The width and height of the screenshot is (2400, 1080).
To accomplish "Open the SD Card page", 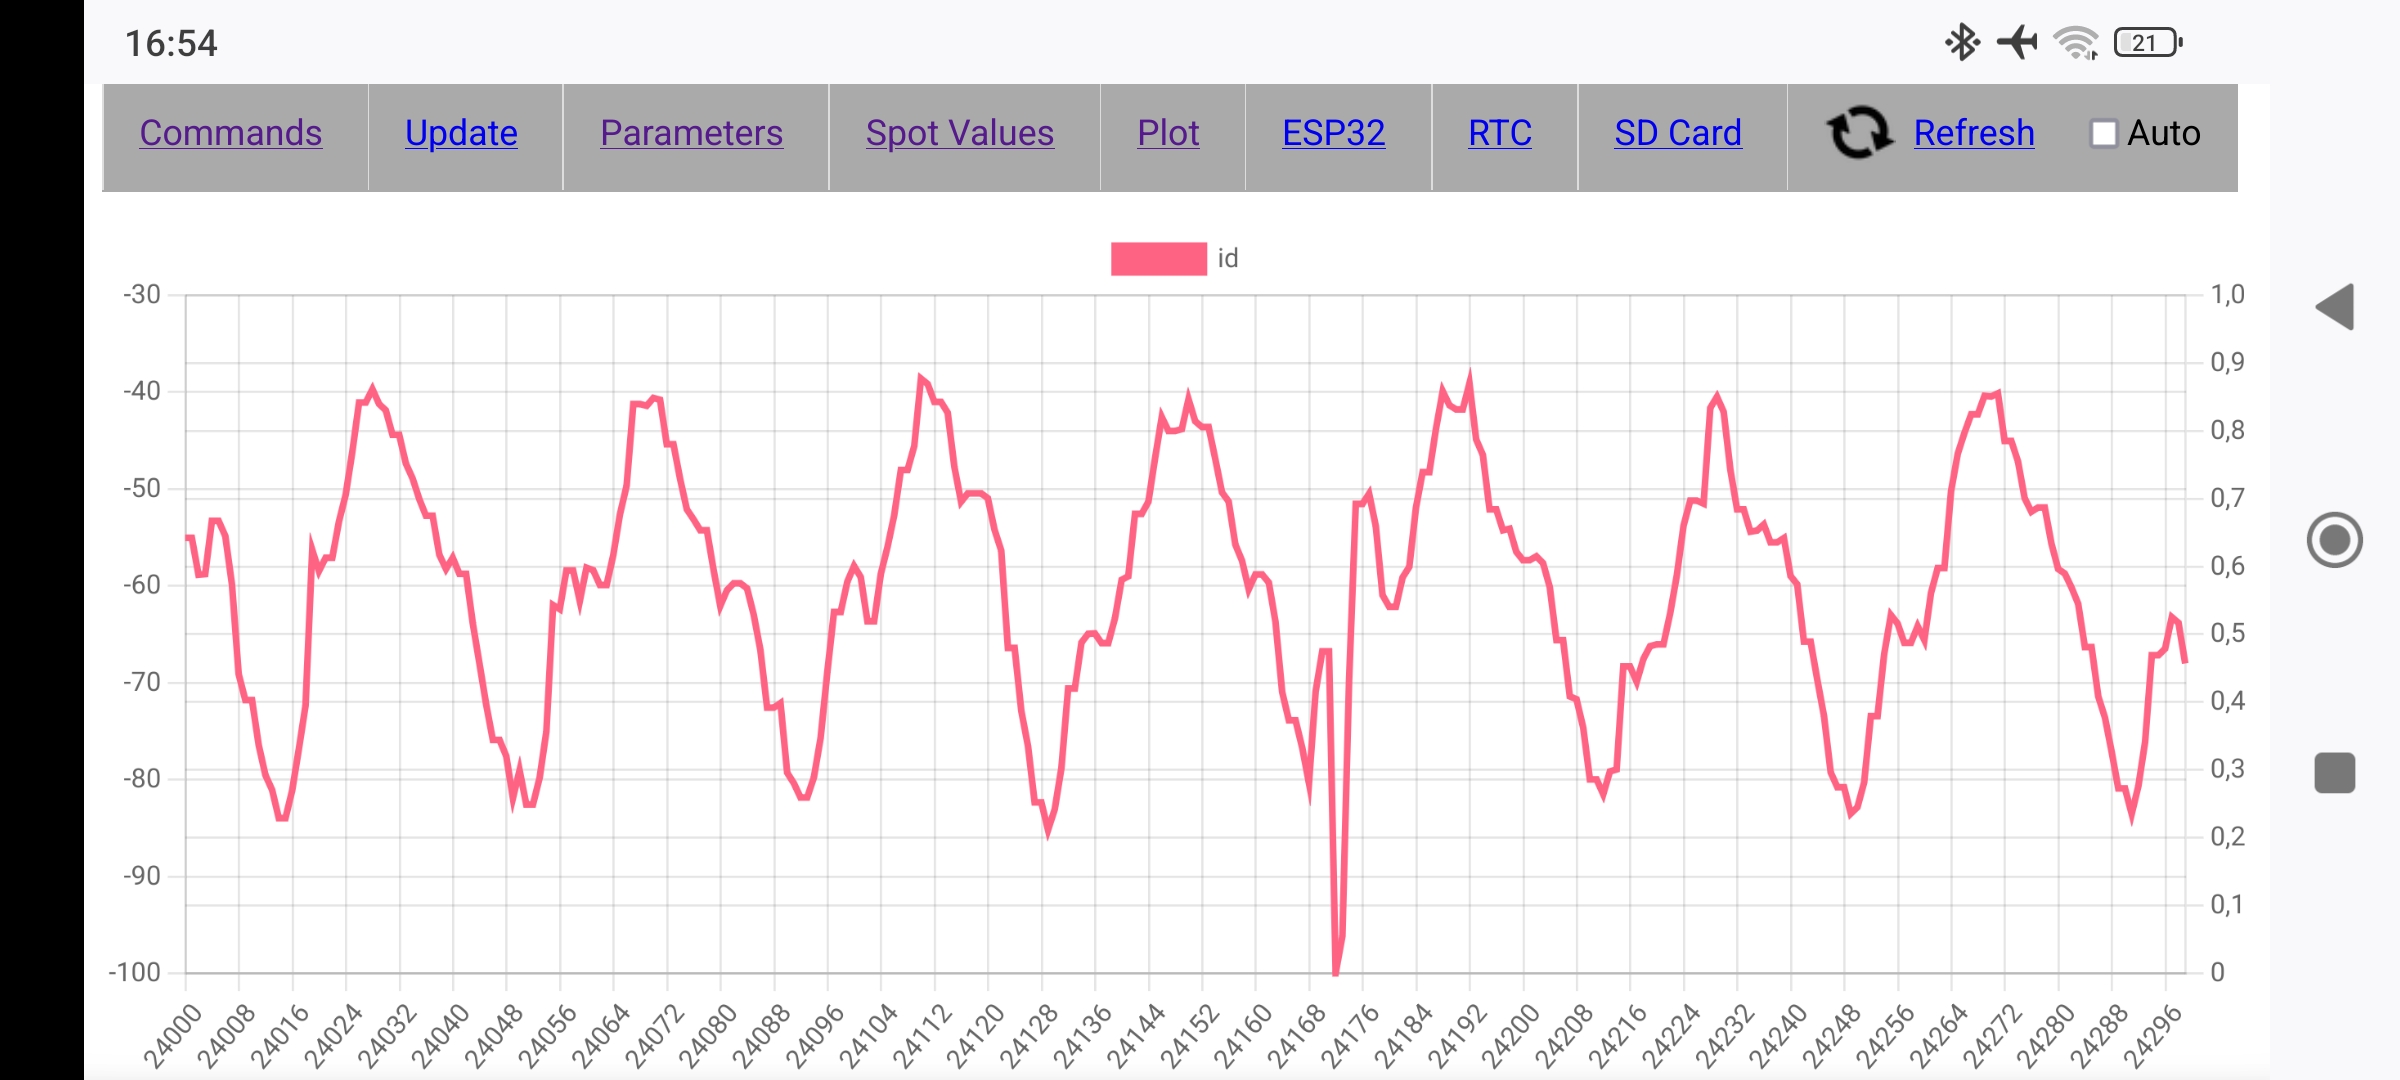I will (x=1678, y=133).
